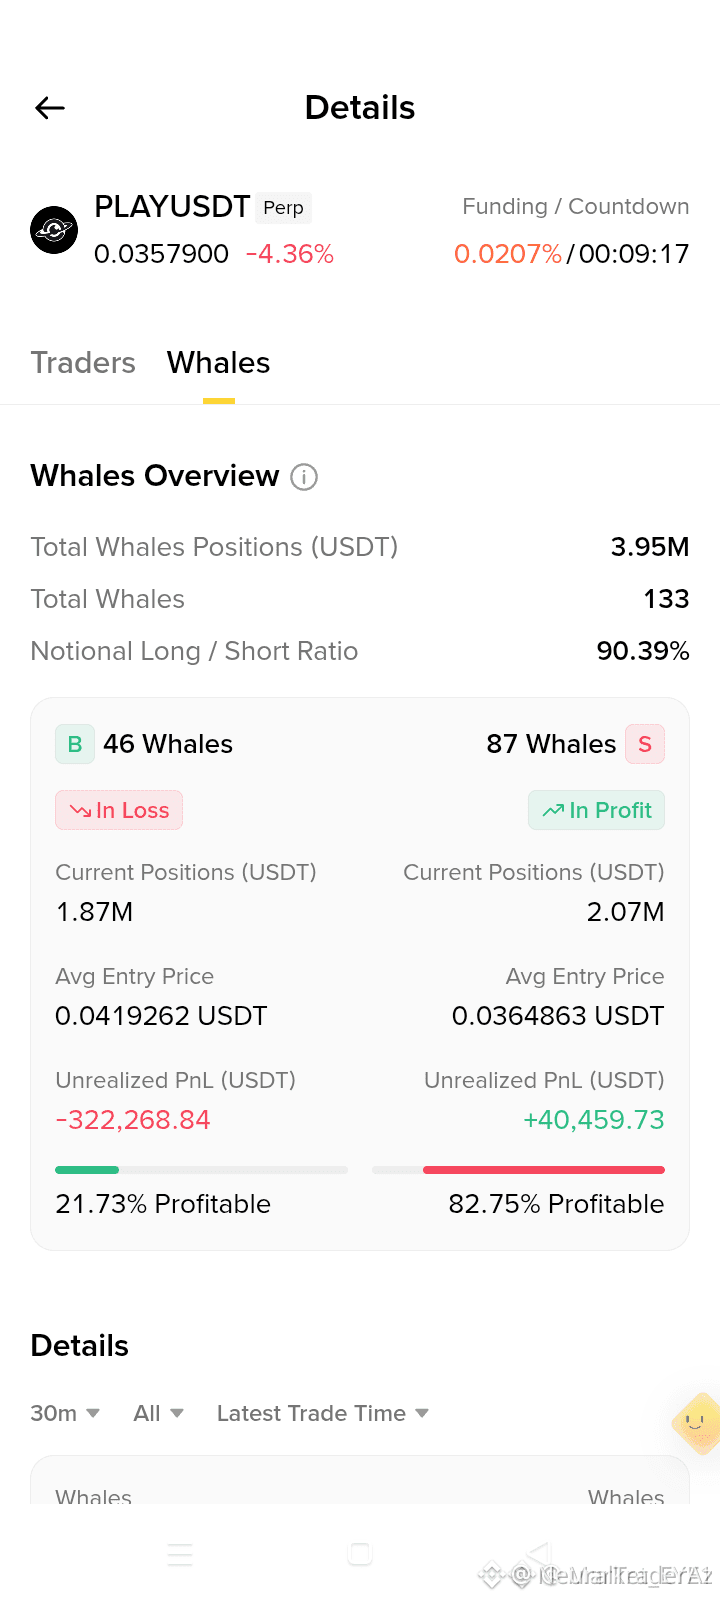Tap Android recent apps menu icon
Viewport: 720px width, 1600px height.
180,1554
